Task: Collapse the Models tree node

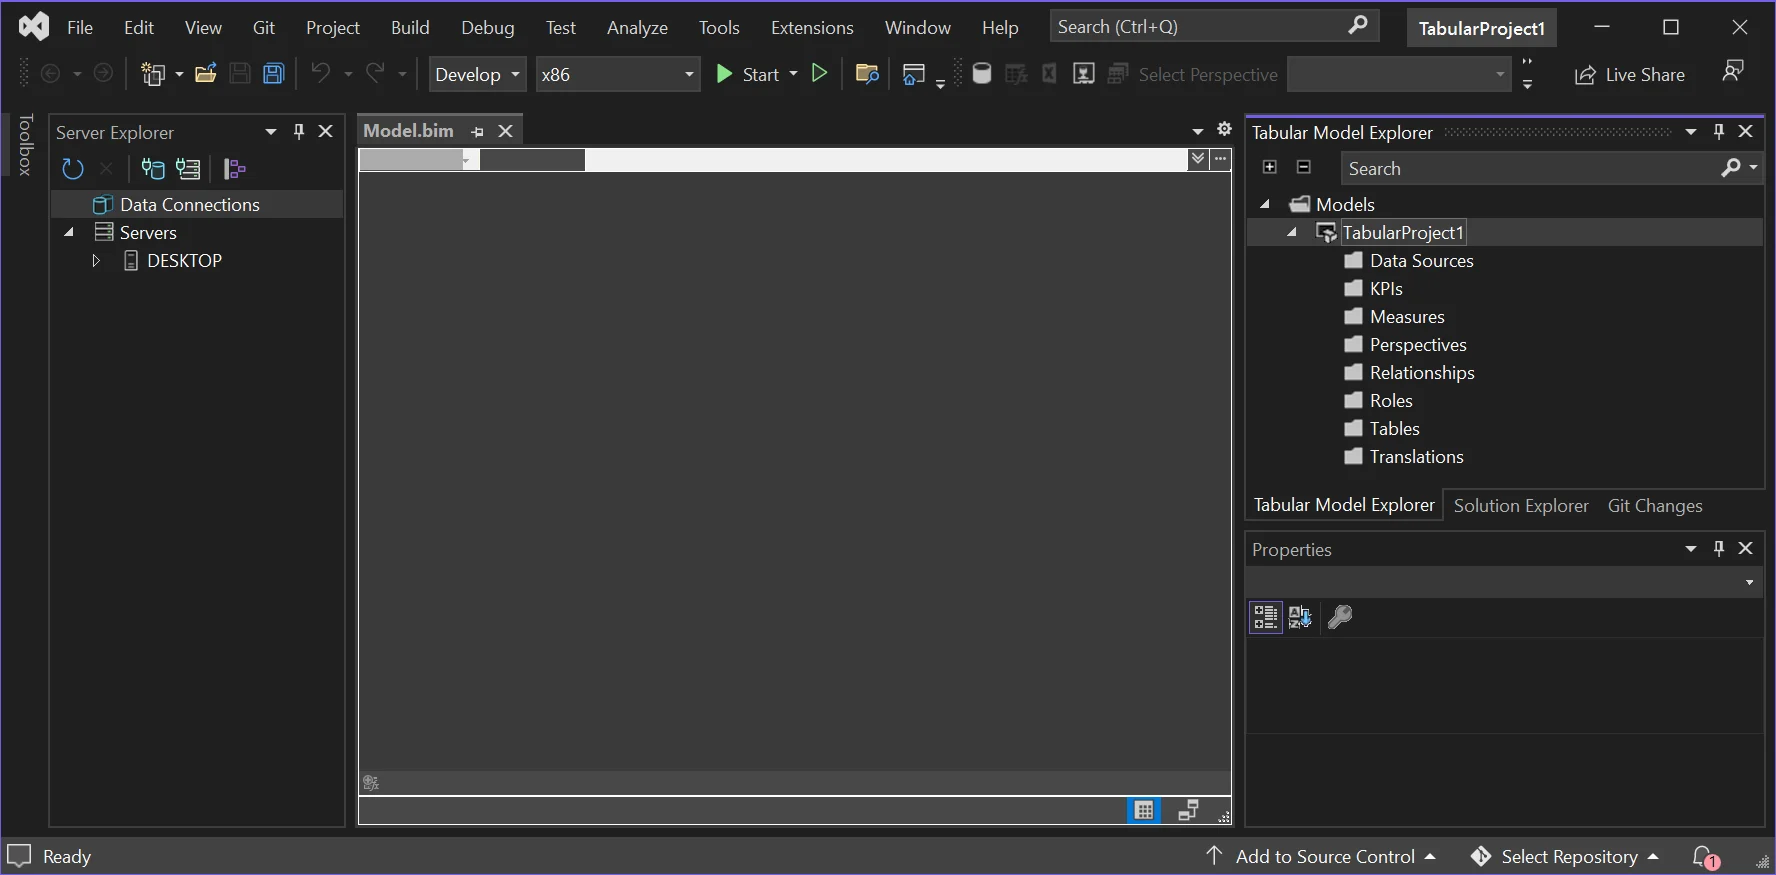Action: (x=1265, y=204)
